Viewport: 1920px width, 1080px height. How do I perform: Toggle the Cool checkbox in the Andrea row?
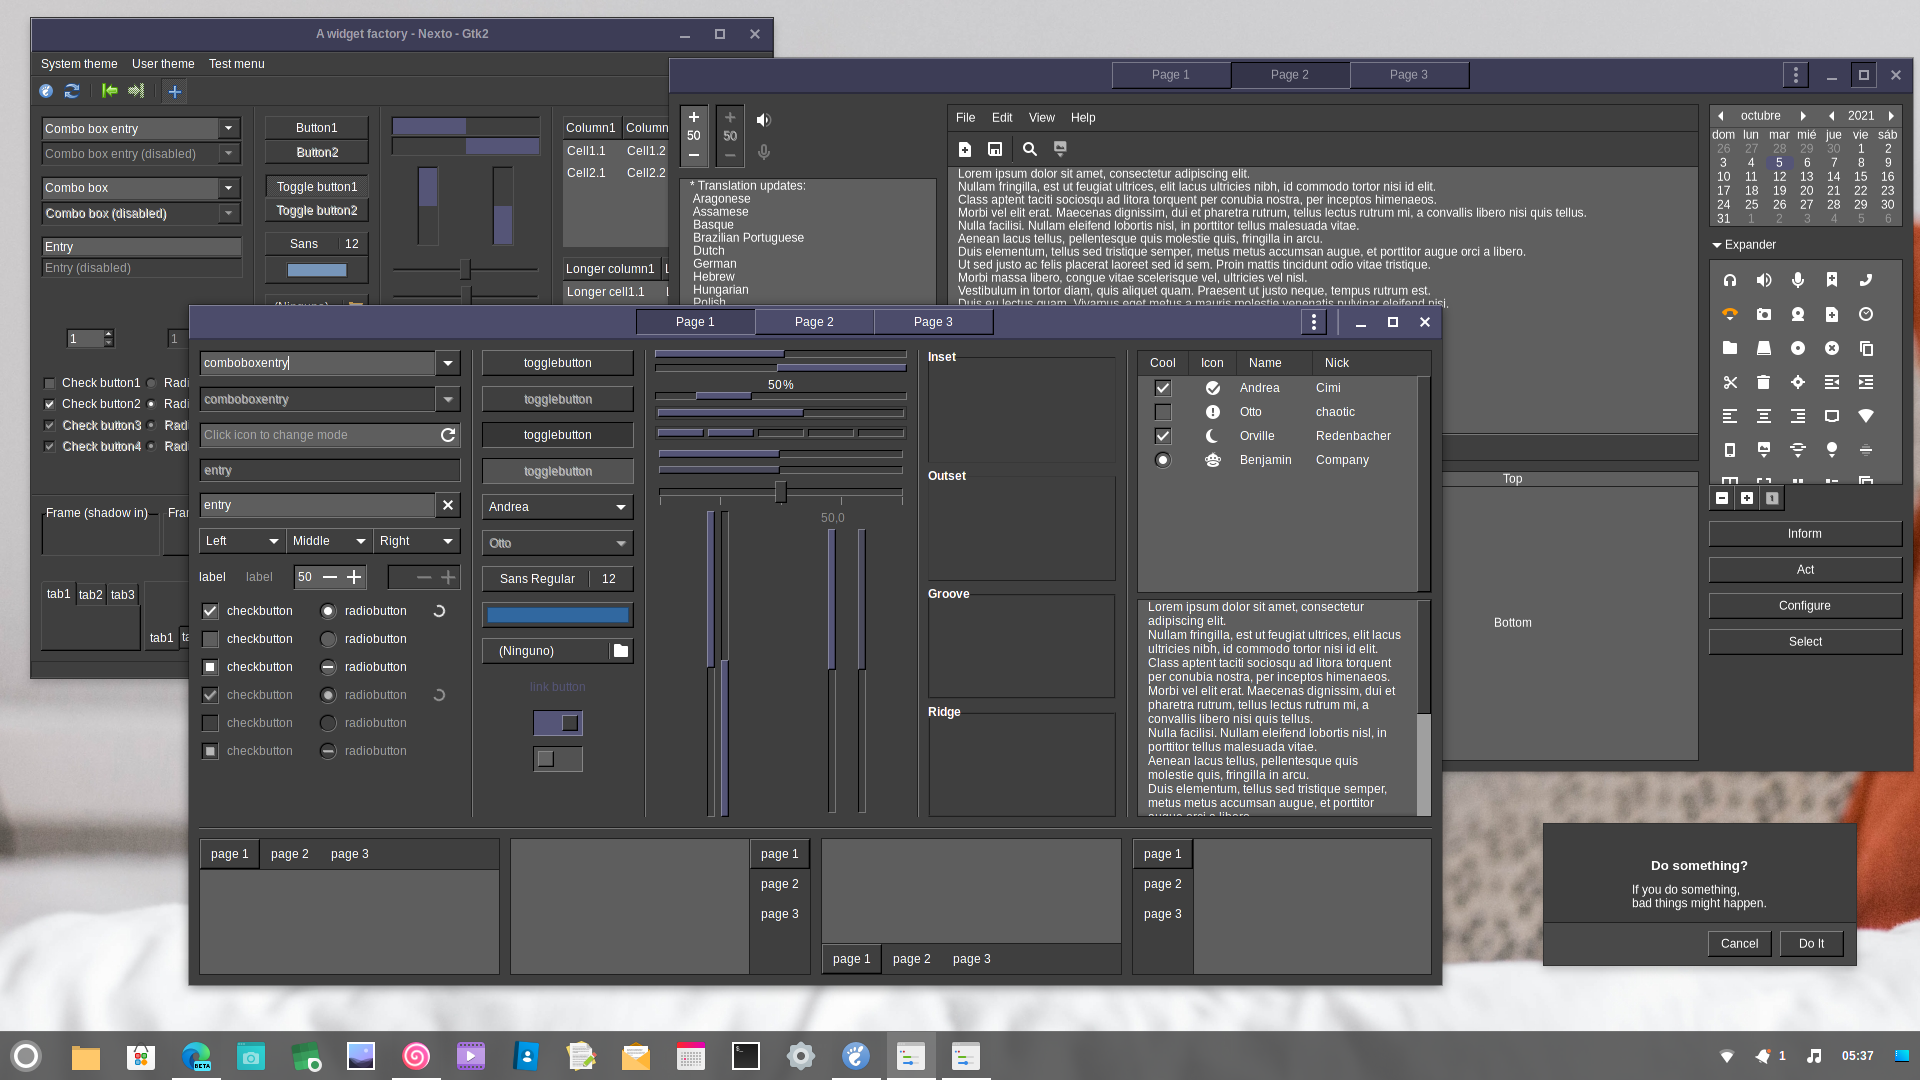coord(1163,388)
